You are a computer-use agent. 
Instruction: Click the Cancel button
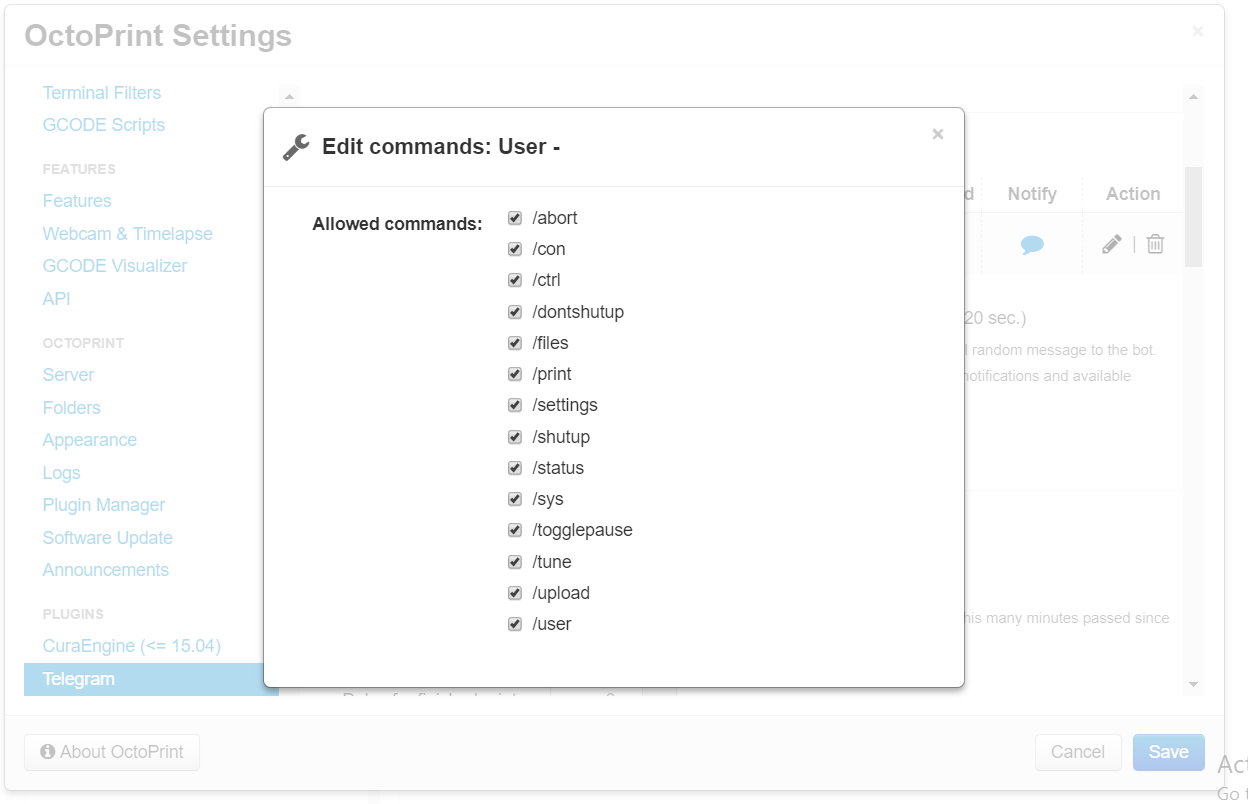pos(1078,752)
